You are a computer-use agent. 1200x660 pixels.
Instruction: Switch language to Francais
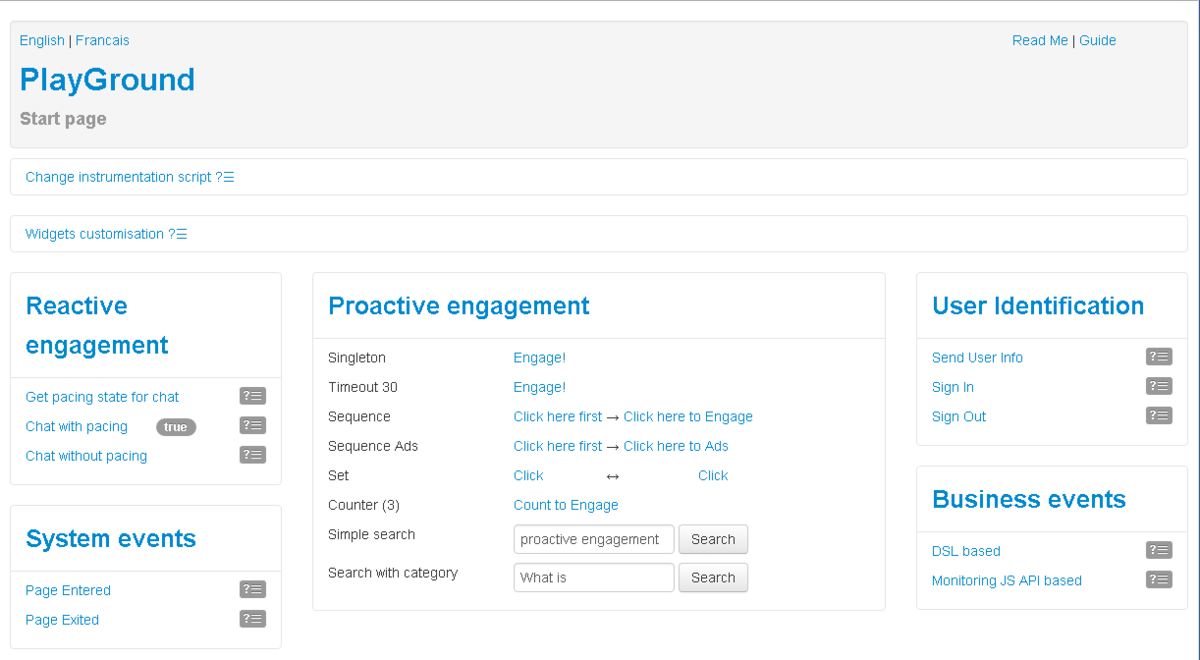click(x=102, y=41)
